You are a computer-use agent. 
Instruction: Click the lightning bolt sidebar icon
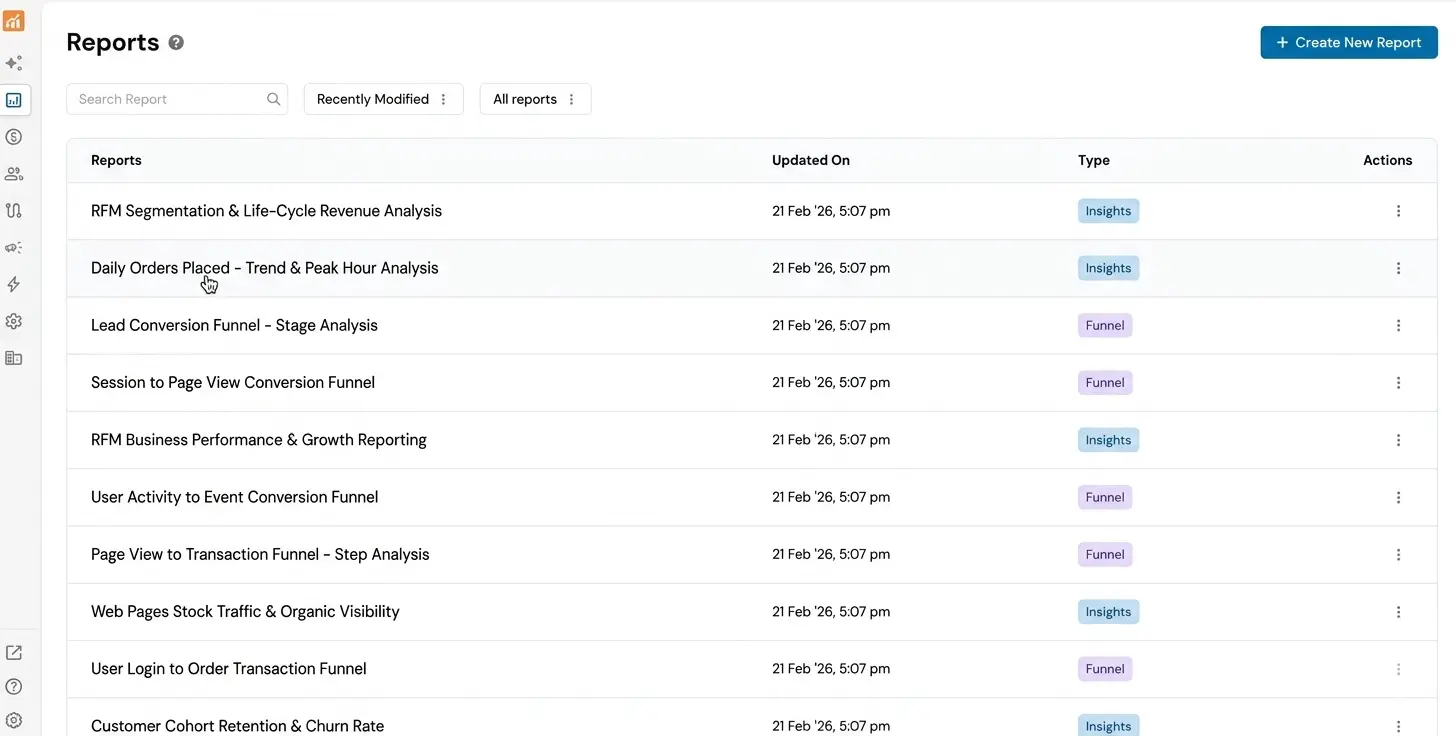14,285
